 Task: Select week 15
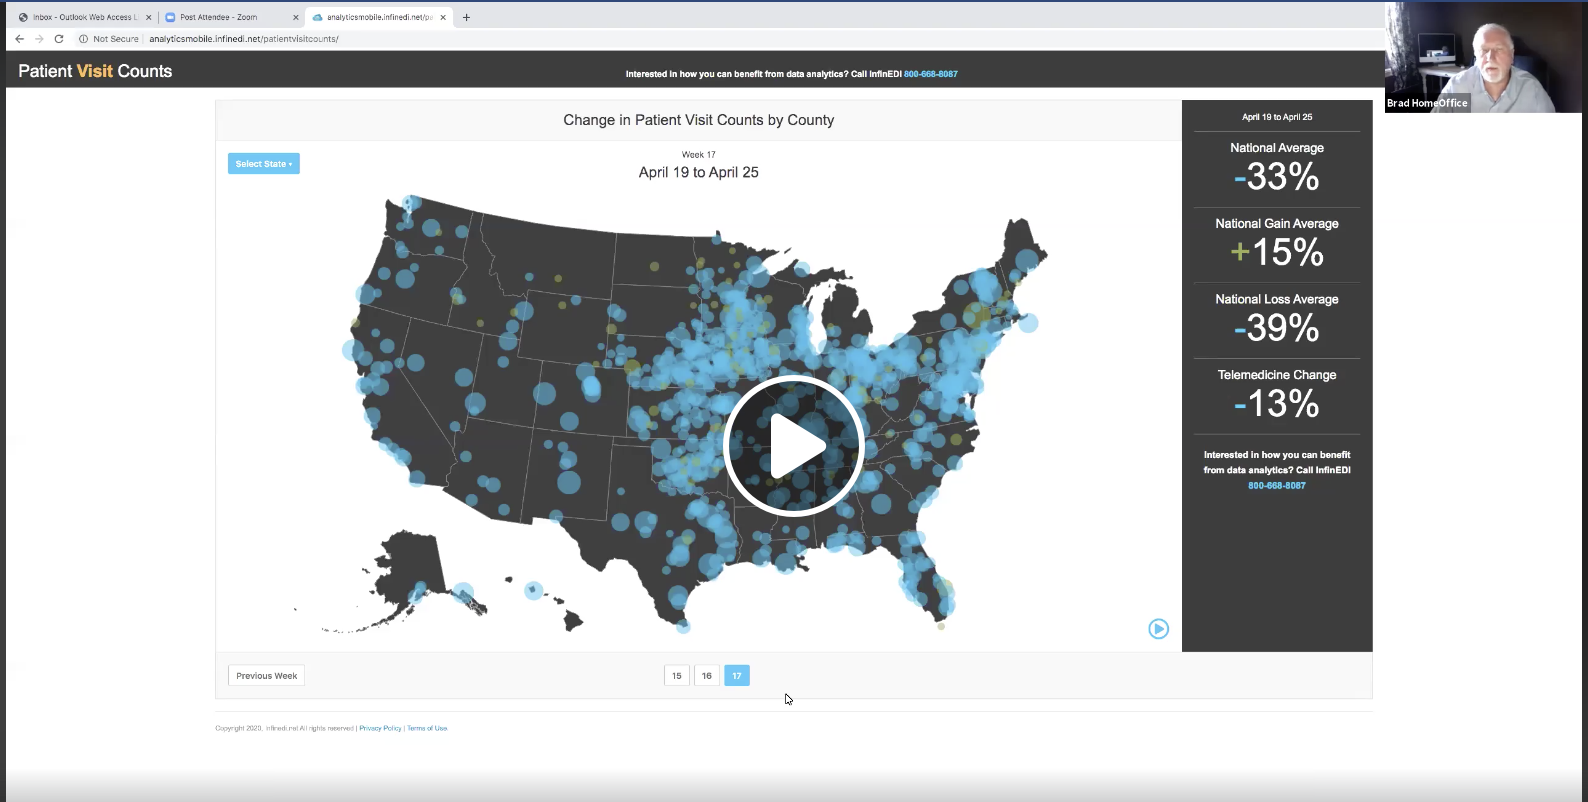(x=677, y=676)
